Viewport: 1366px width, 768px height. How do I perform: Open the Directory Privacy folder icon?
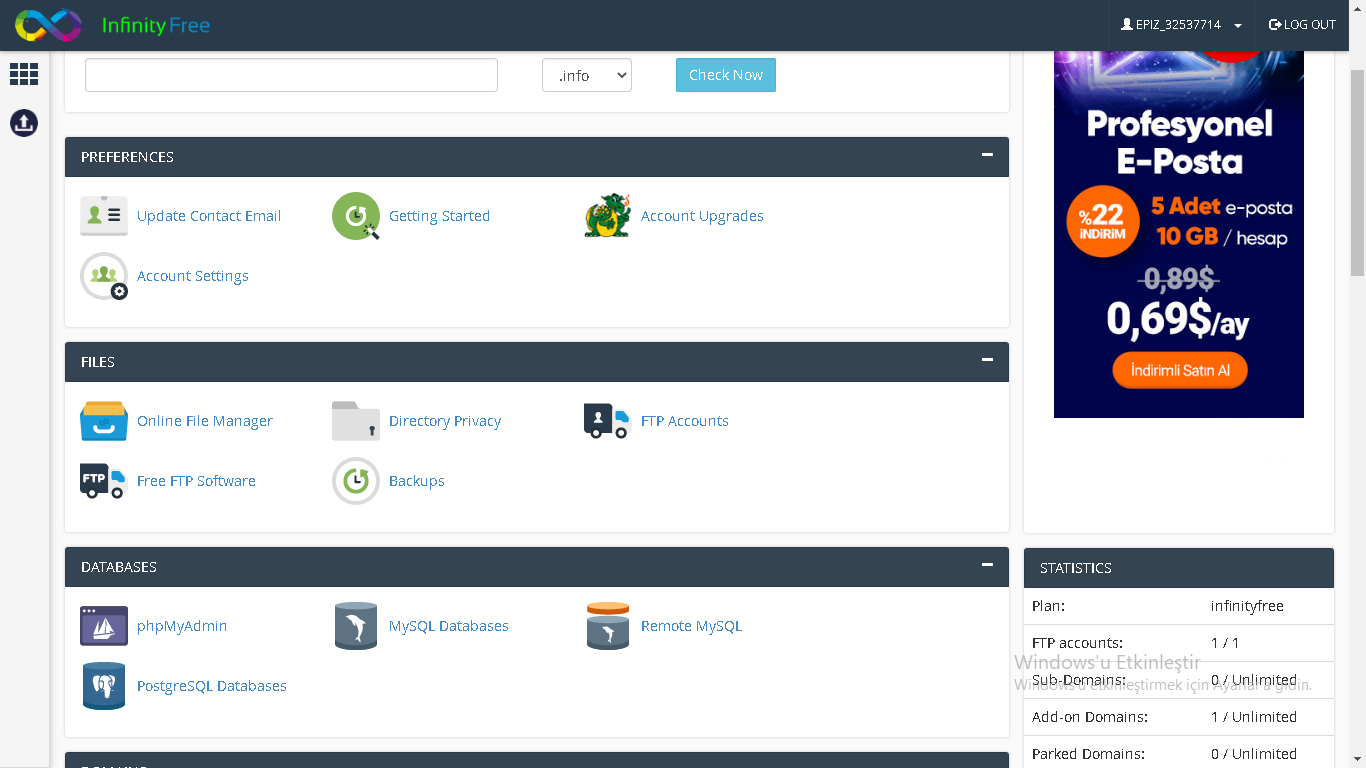click(x=356, y=421)
